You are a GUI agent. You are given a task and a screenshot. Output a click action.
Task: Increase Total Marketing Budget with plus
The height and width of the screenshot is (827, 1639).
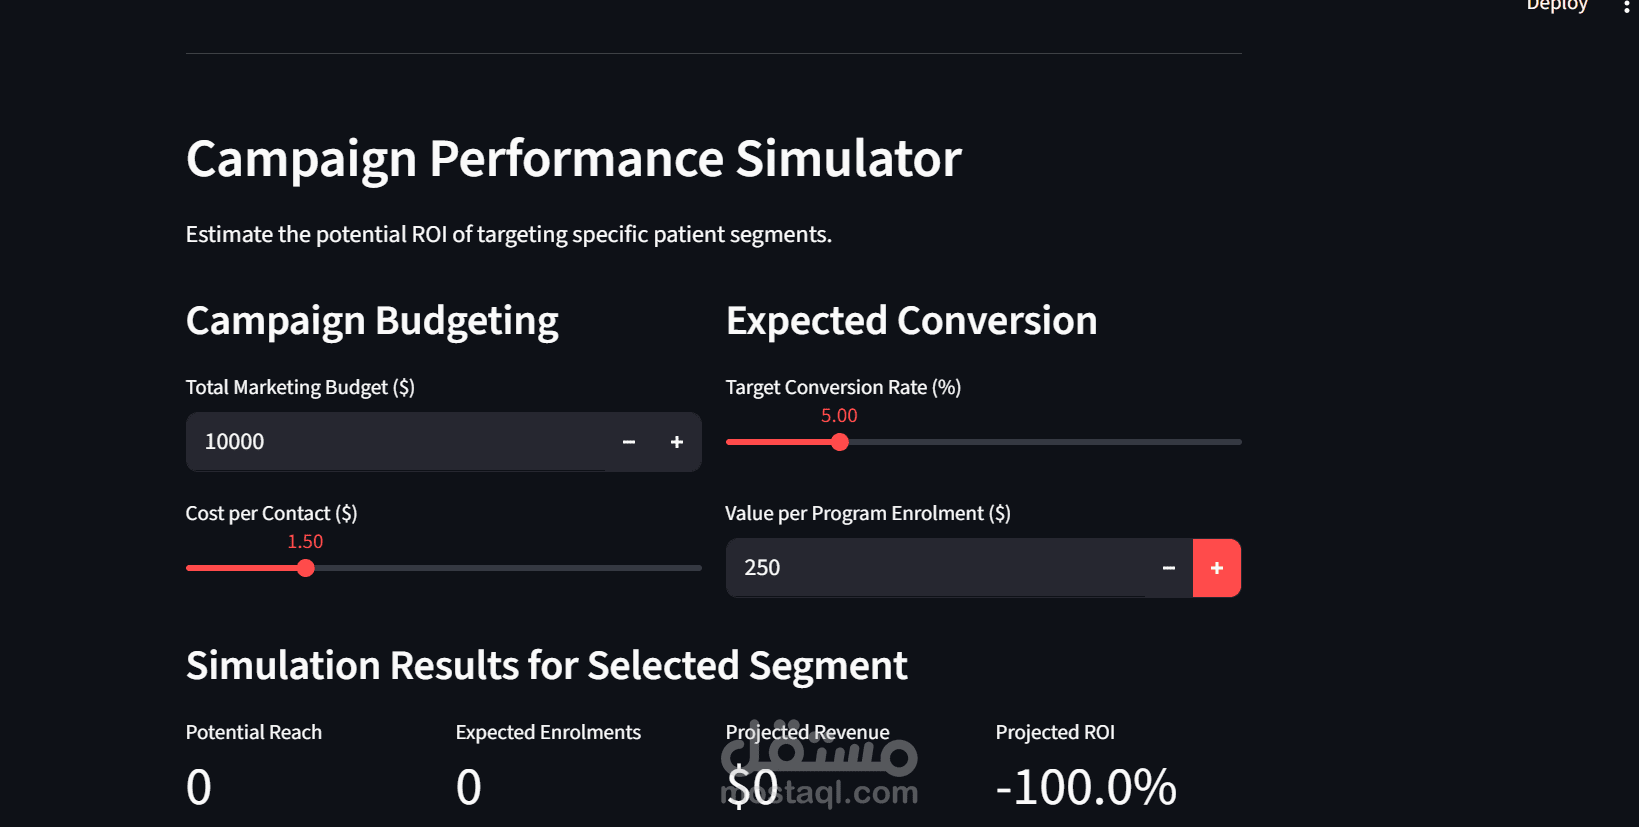click(677, 442)
